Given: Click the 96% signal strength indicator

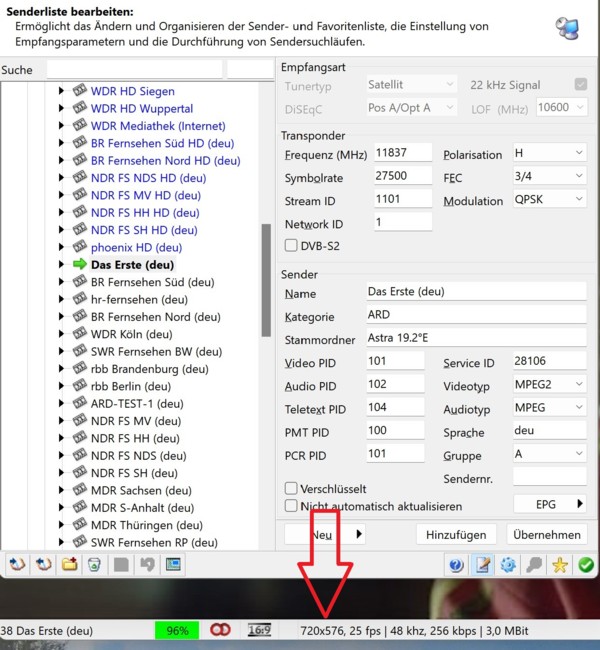Looking at the screenshot, I should pyautogui.click(x=177, y=631).
